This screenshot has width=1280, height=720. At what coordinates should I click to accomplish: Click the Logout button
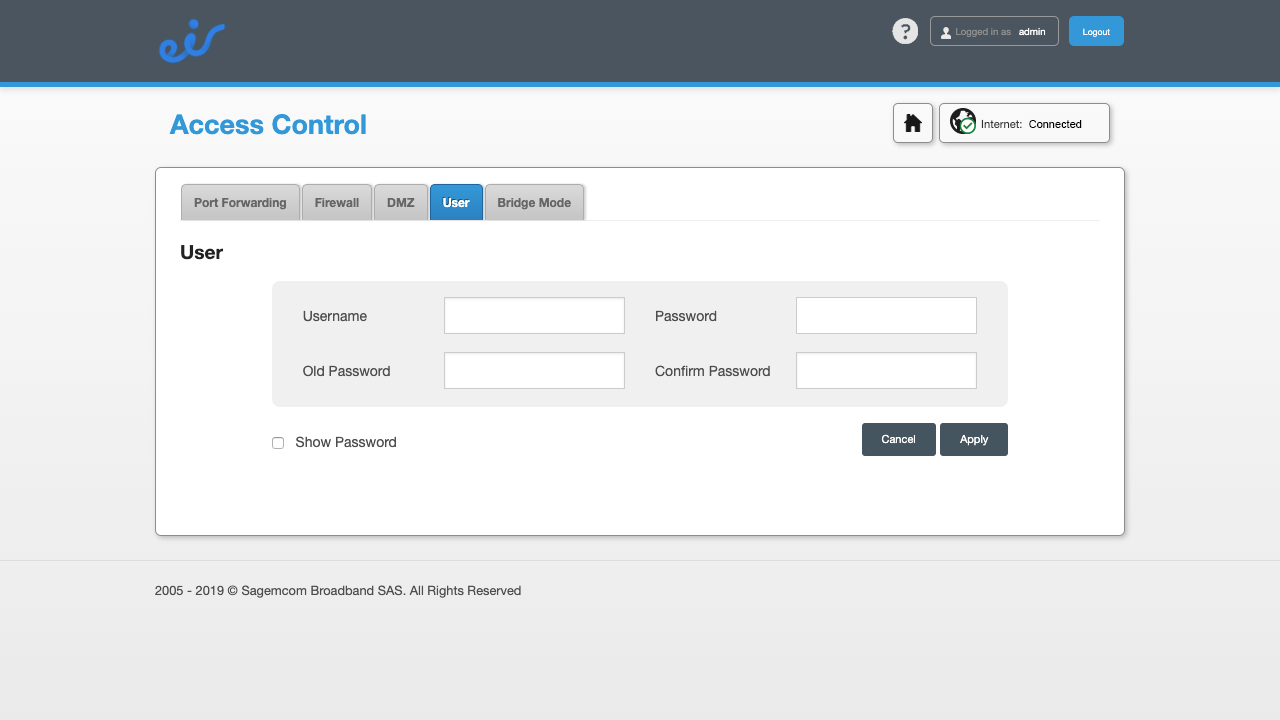(x=1095, y=31)
